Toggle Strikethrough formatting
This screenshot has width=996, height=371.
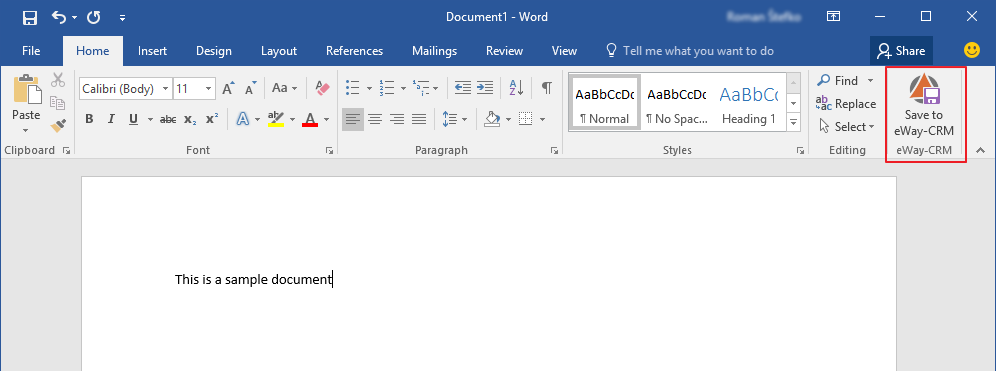pyautogui.click(x=168, y=119)
